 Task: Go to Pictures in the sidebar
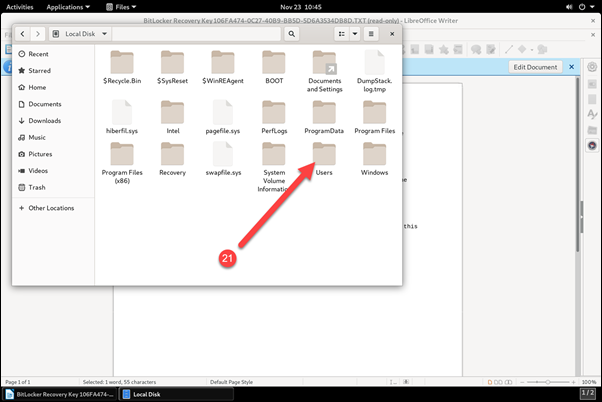[x=53, y=154]
